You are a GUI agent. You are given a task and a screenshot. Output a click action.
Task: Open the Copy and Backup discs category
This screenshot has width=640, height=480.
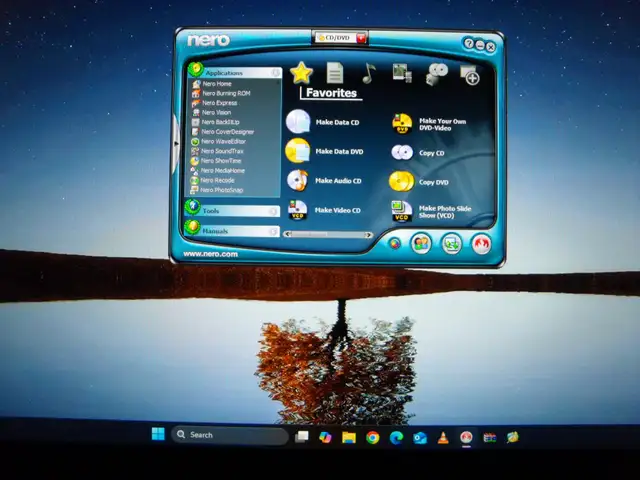(x=437, y=74)
